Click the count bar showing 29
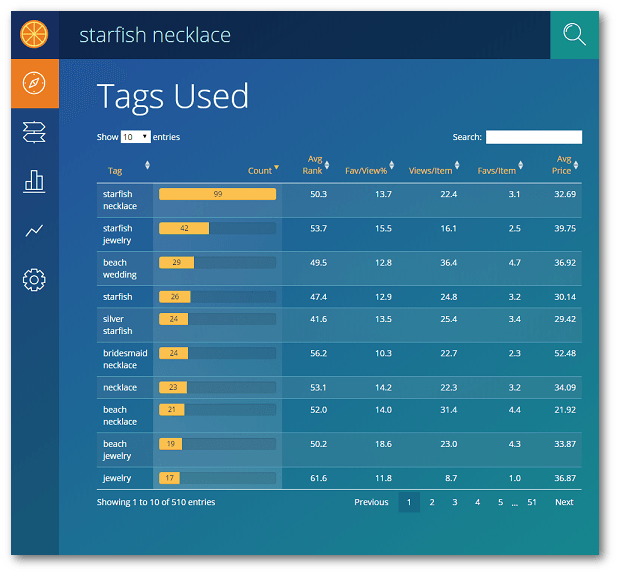The image size is (618, 574). (177, 263)
